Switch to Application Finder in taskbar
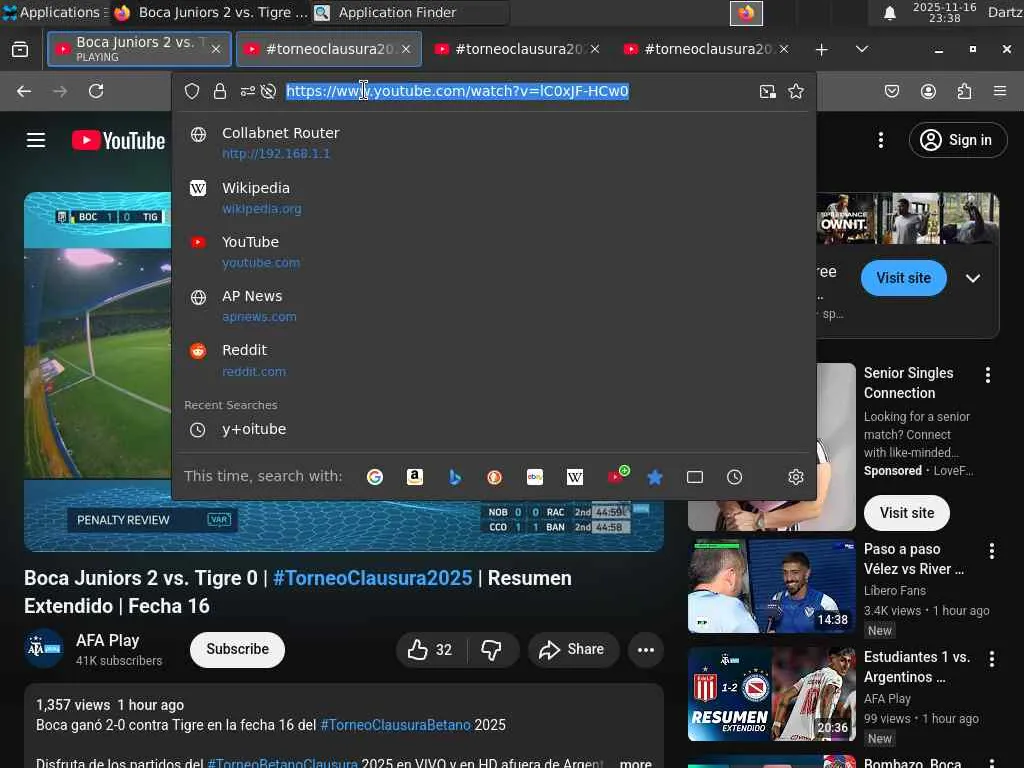The image size is (1024, 768). tap(409, 12)
